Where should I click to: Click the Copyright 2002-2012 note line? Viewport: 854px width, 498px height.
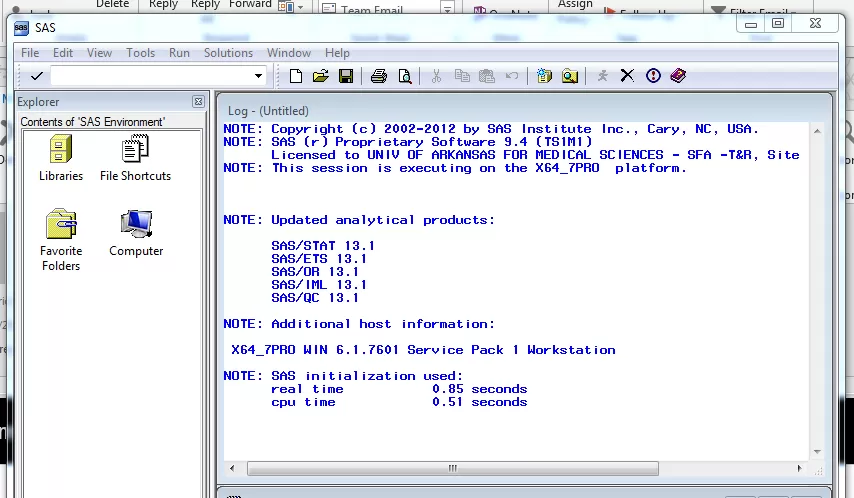(x=491, y=129)
